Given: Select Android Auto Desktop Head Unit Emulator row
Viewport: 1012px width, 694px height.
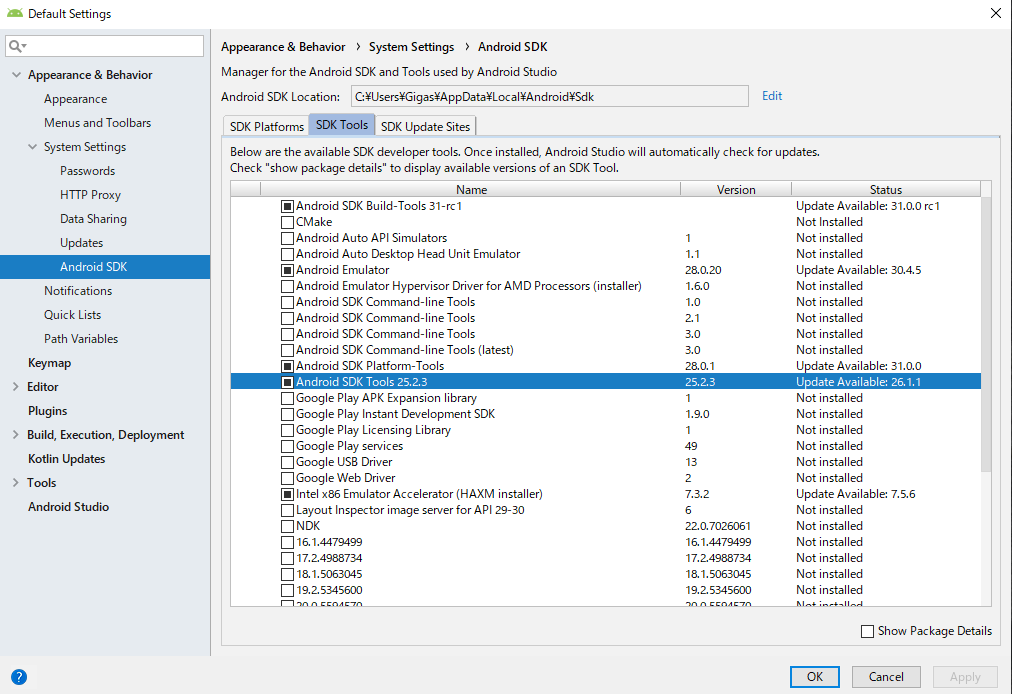Looking at the screenshot, I should [x=605, y=254].
